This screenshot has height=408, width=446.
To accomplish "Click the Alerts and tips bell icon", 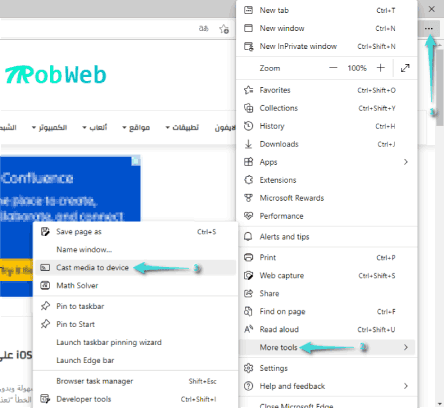I will pyautogui.click(x=248, y=237).
